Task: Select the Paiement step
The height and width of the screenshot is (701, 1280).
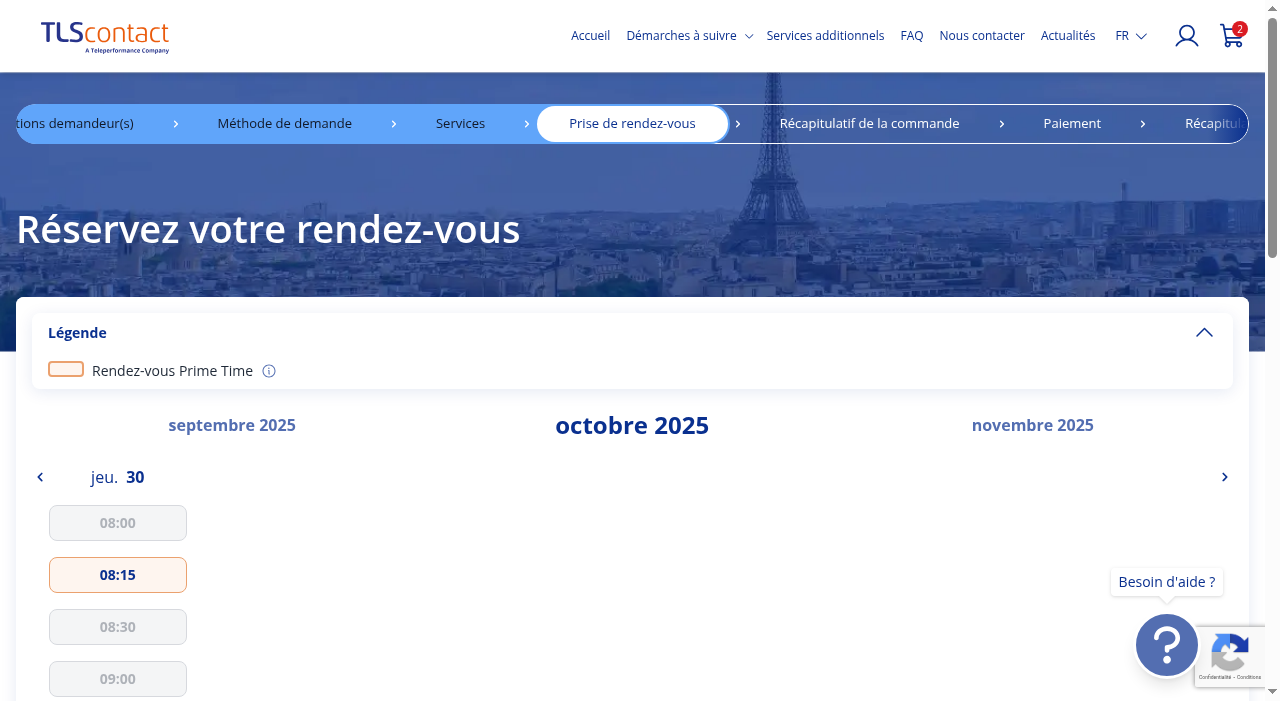Action: point(1072,124)
